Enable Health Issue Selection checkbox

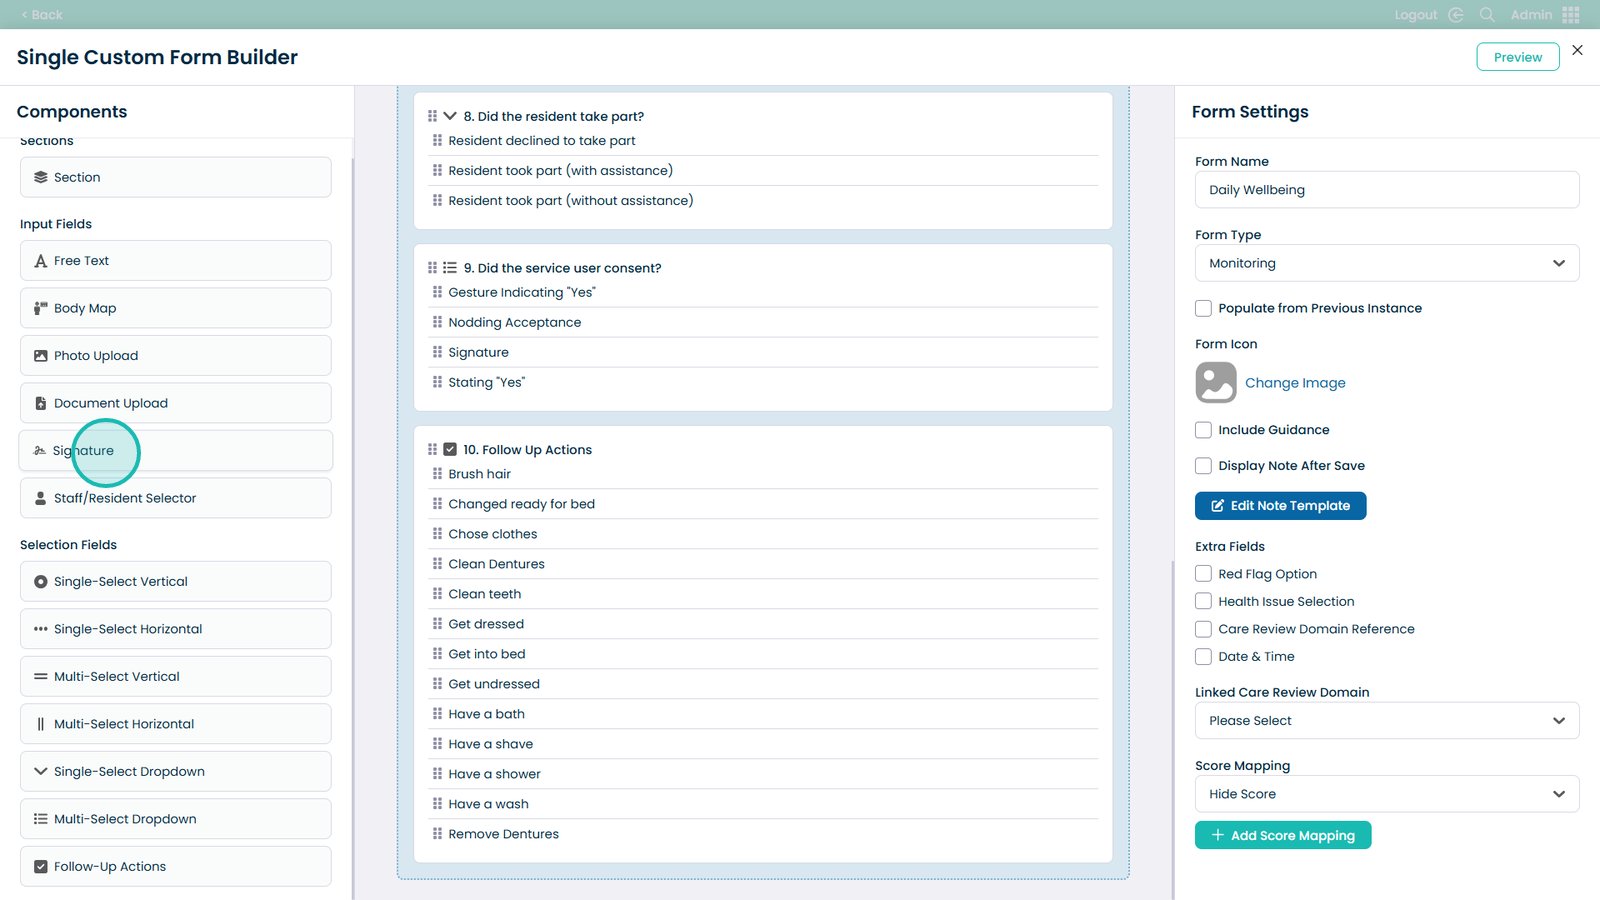tap(1203, 601)
